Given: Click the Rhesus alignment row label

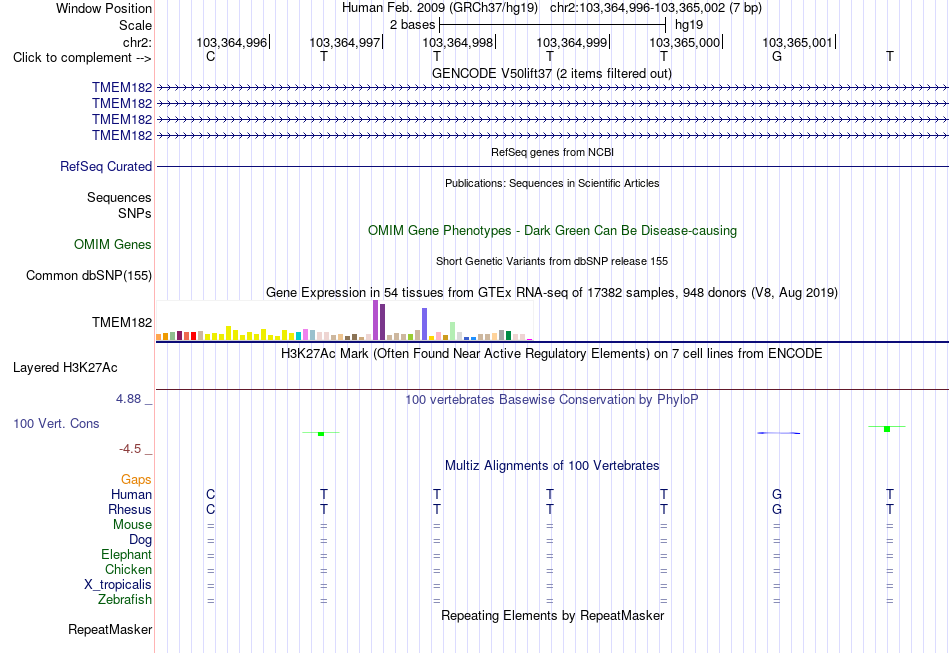Looking at the screenshot, I should (130, 510).
